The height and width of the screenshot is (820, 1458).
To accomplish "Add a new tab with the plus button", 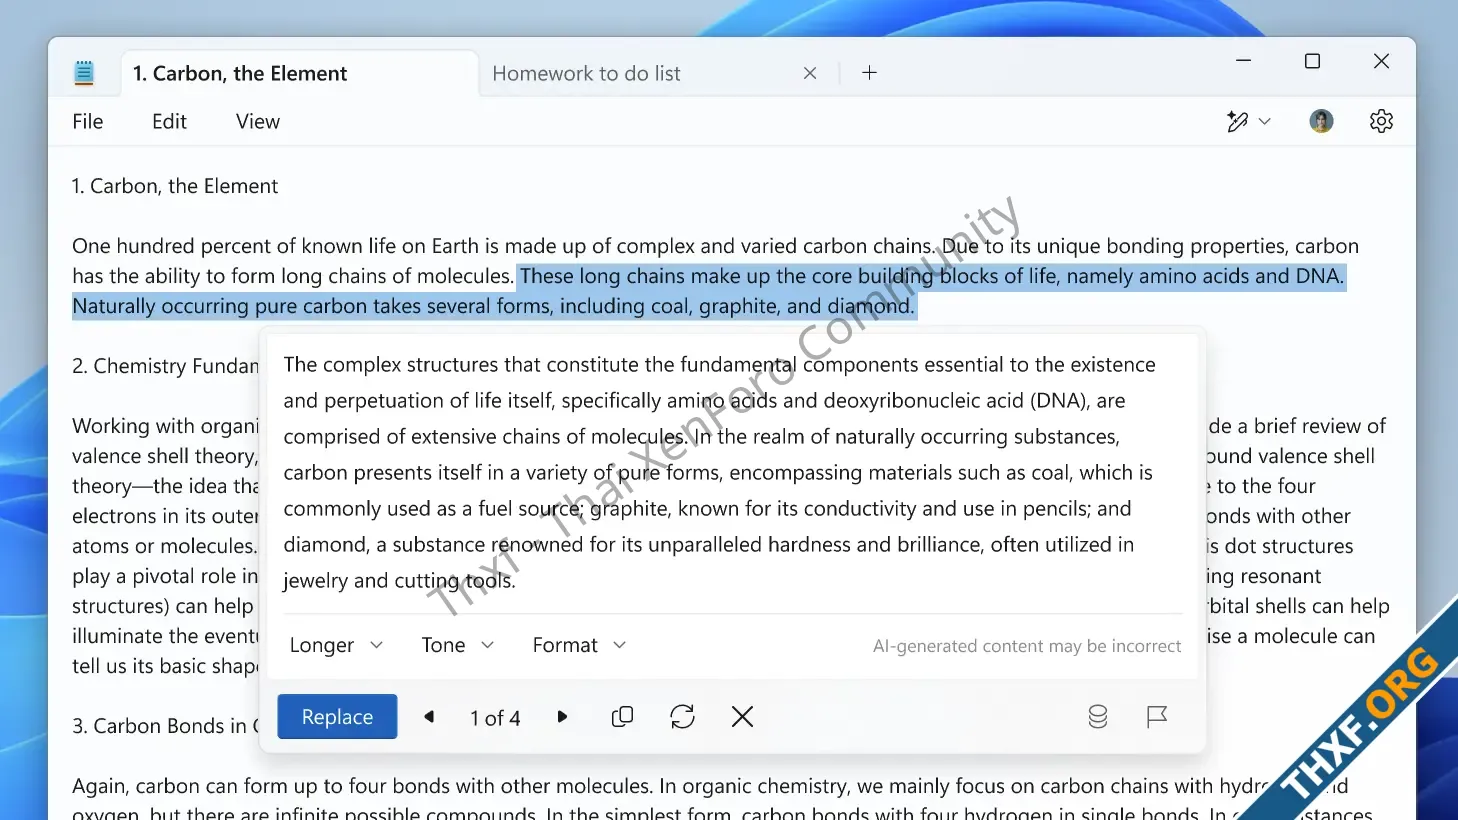I will (x=869, y=72).
